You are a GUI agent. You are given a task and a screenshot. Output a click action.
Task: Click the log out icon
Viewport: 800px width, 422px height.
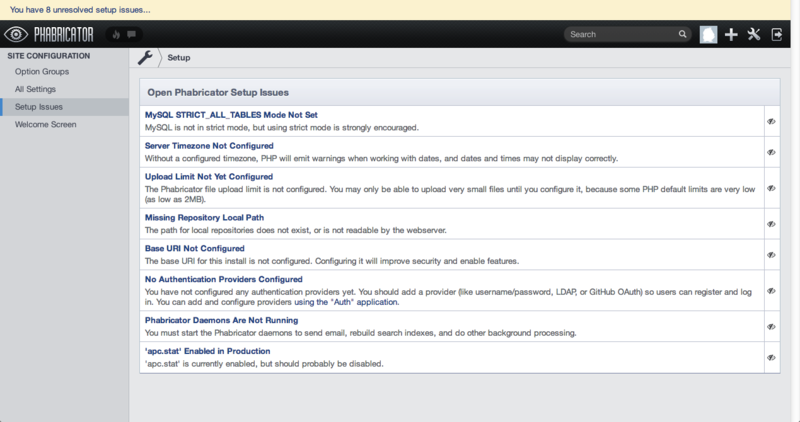click(x=777, y=34)
